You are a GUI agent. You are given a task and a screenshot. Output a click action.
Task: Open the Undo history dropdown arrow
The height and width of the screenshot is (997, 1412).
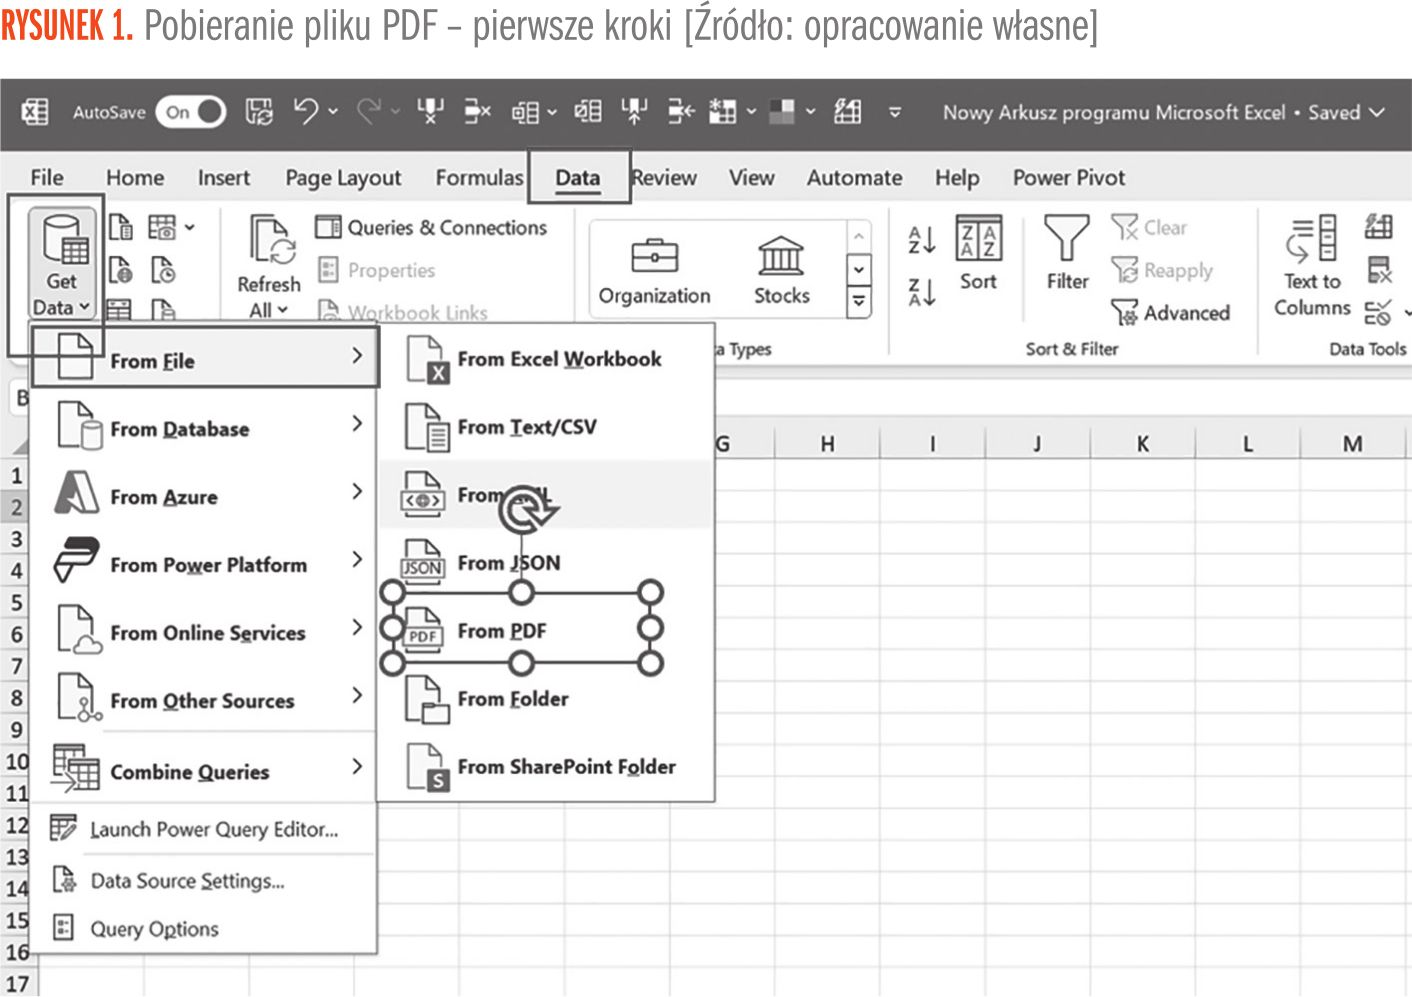333,112
